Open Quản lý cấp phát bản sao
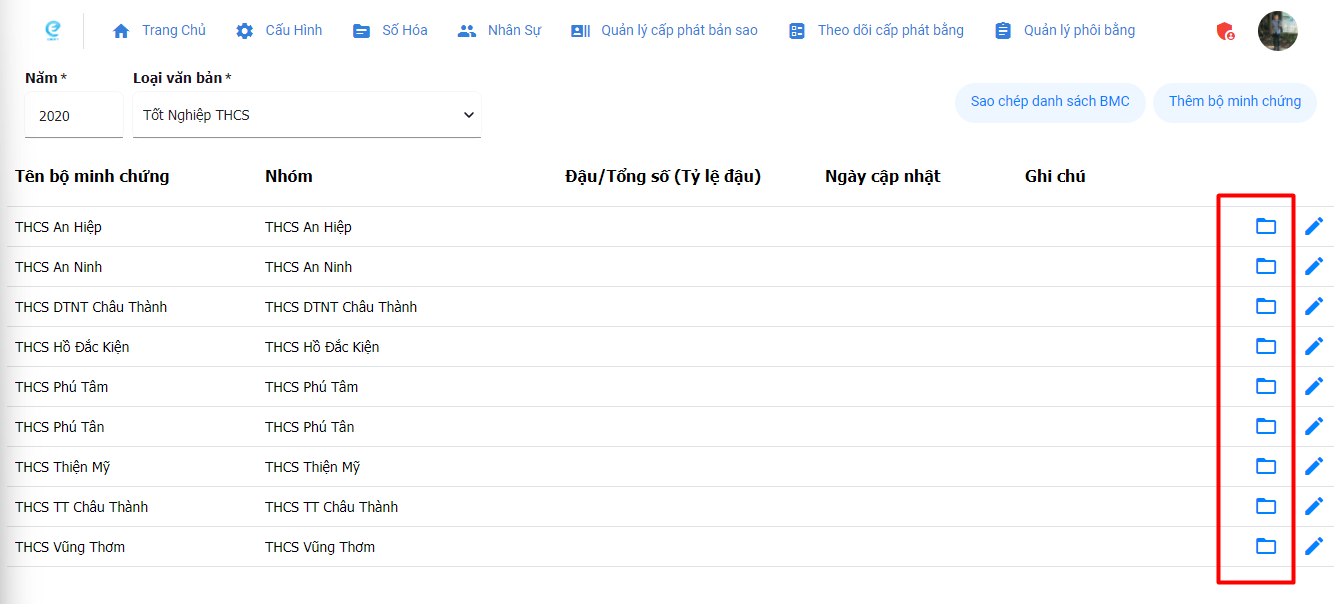Screen dimensions: 1339x604 click(x=664, y=31)
